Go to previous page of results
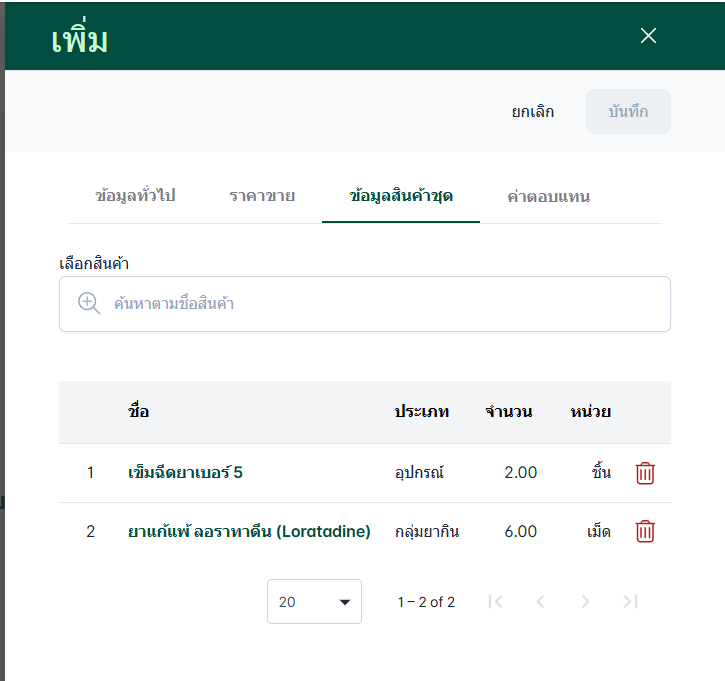 point(540,602)
